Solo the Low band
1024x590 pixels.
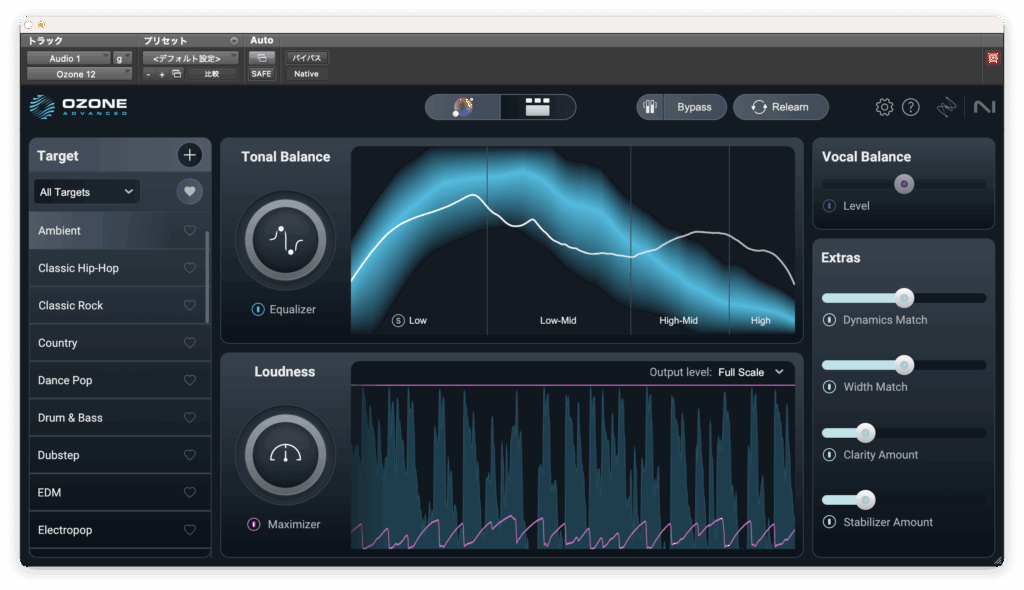398,321
